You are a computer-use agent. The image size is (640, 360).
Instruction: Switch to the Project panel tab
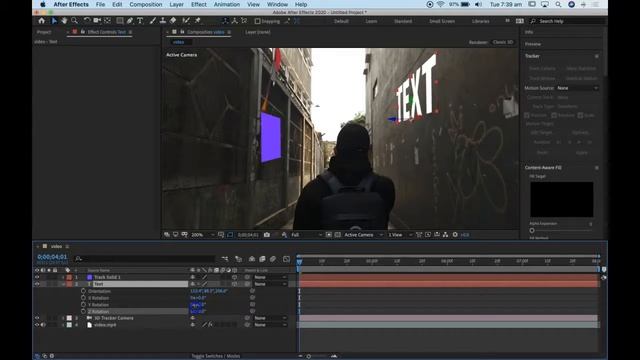click(44, 32)
